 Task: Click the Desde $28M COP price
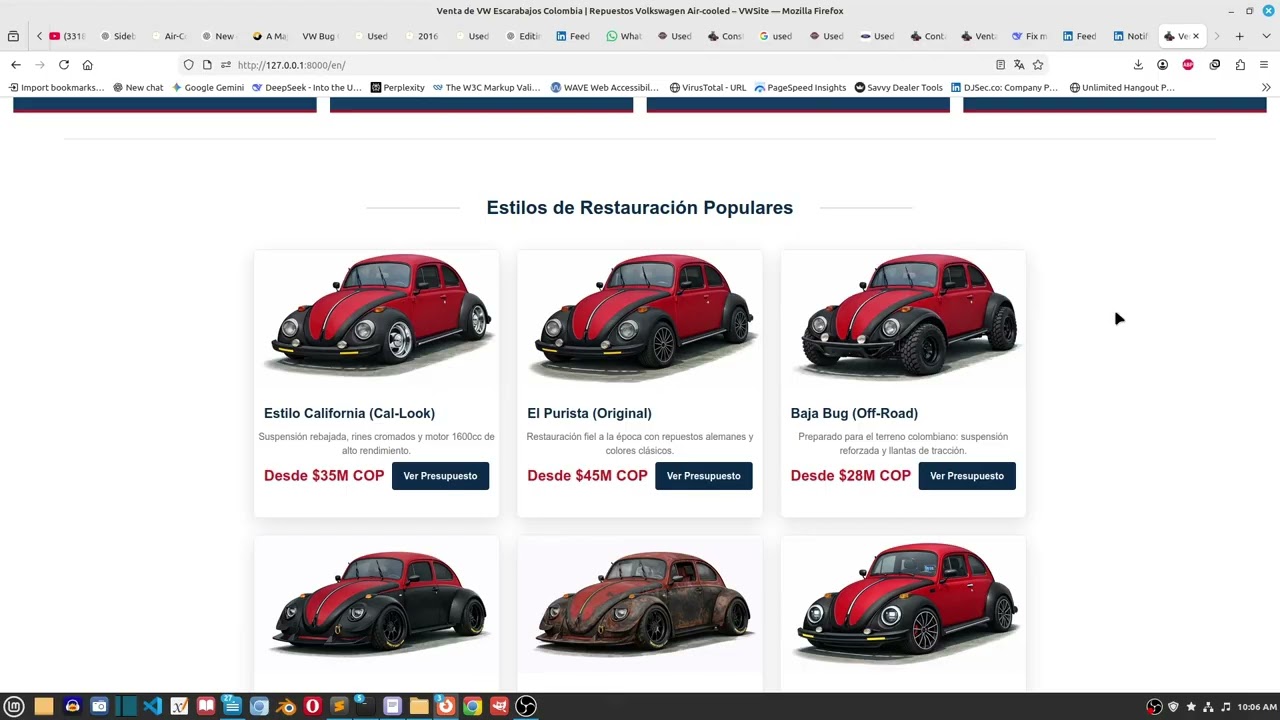[851, 476]
